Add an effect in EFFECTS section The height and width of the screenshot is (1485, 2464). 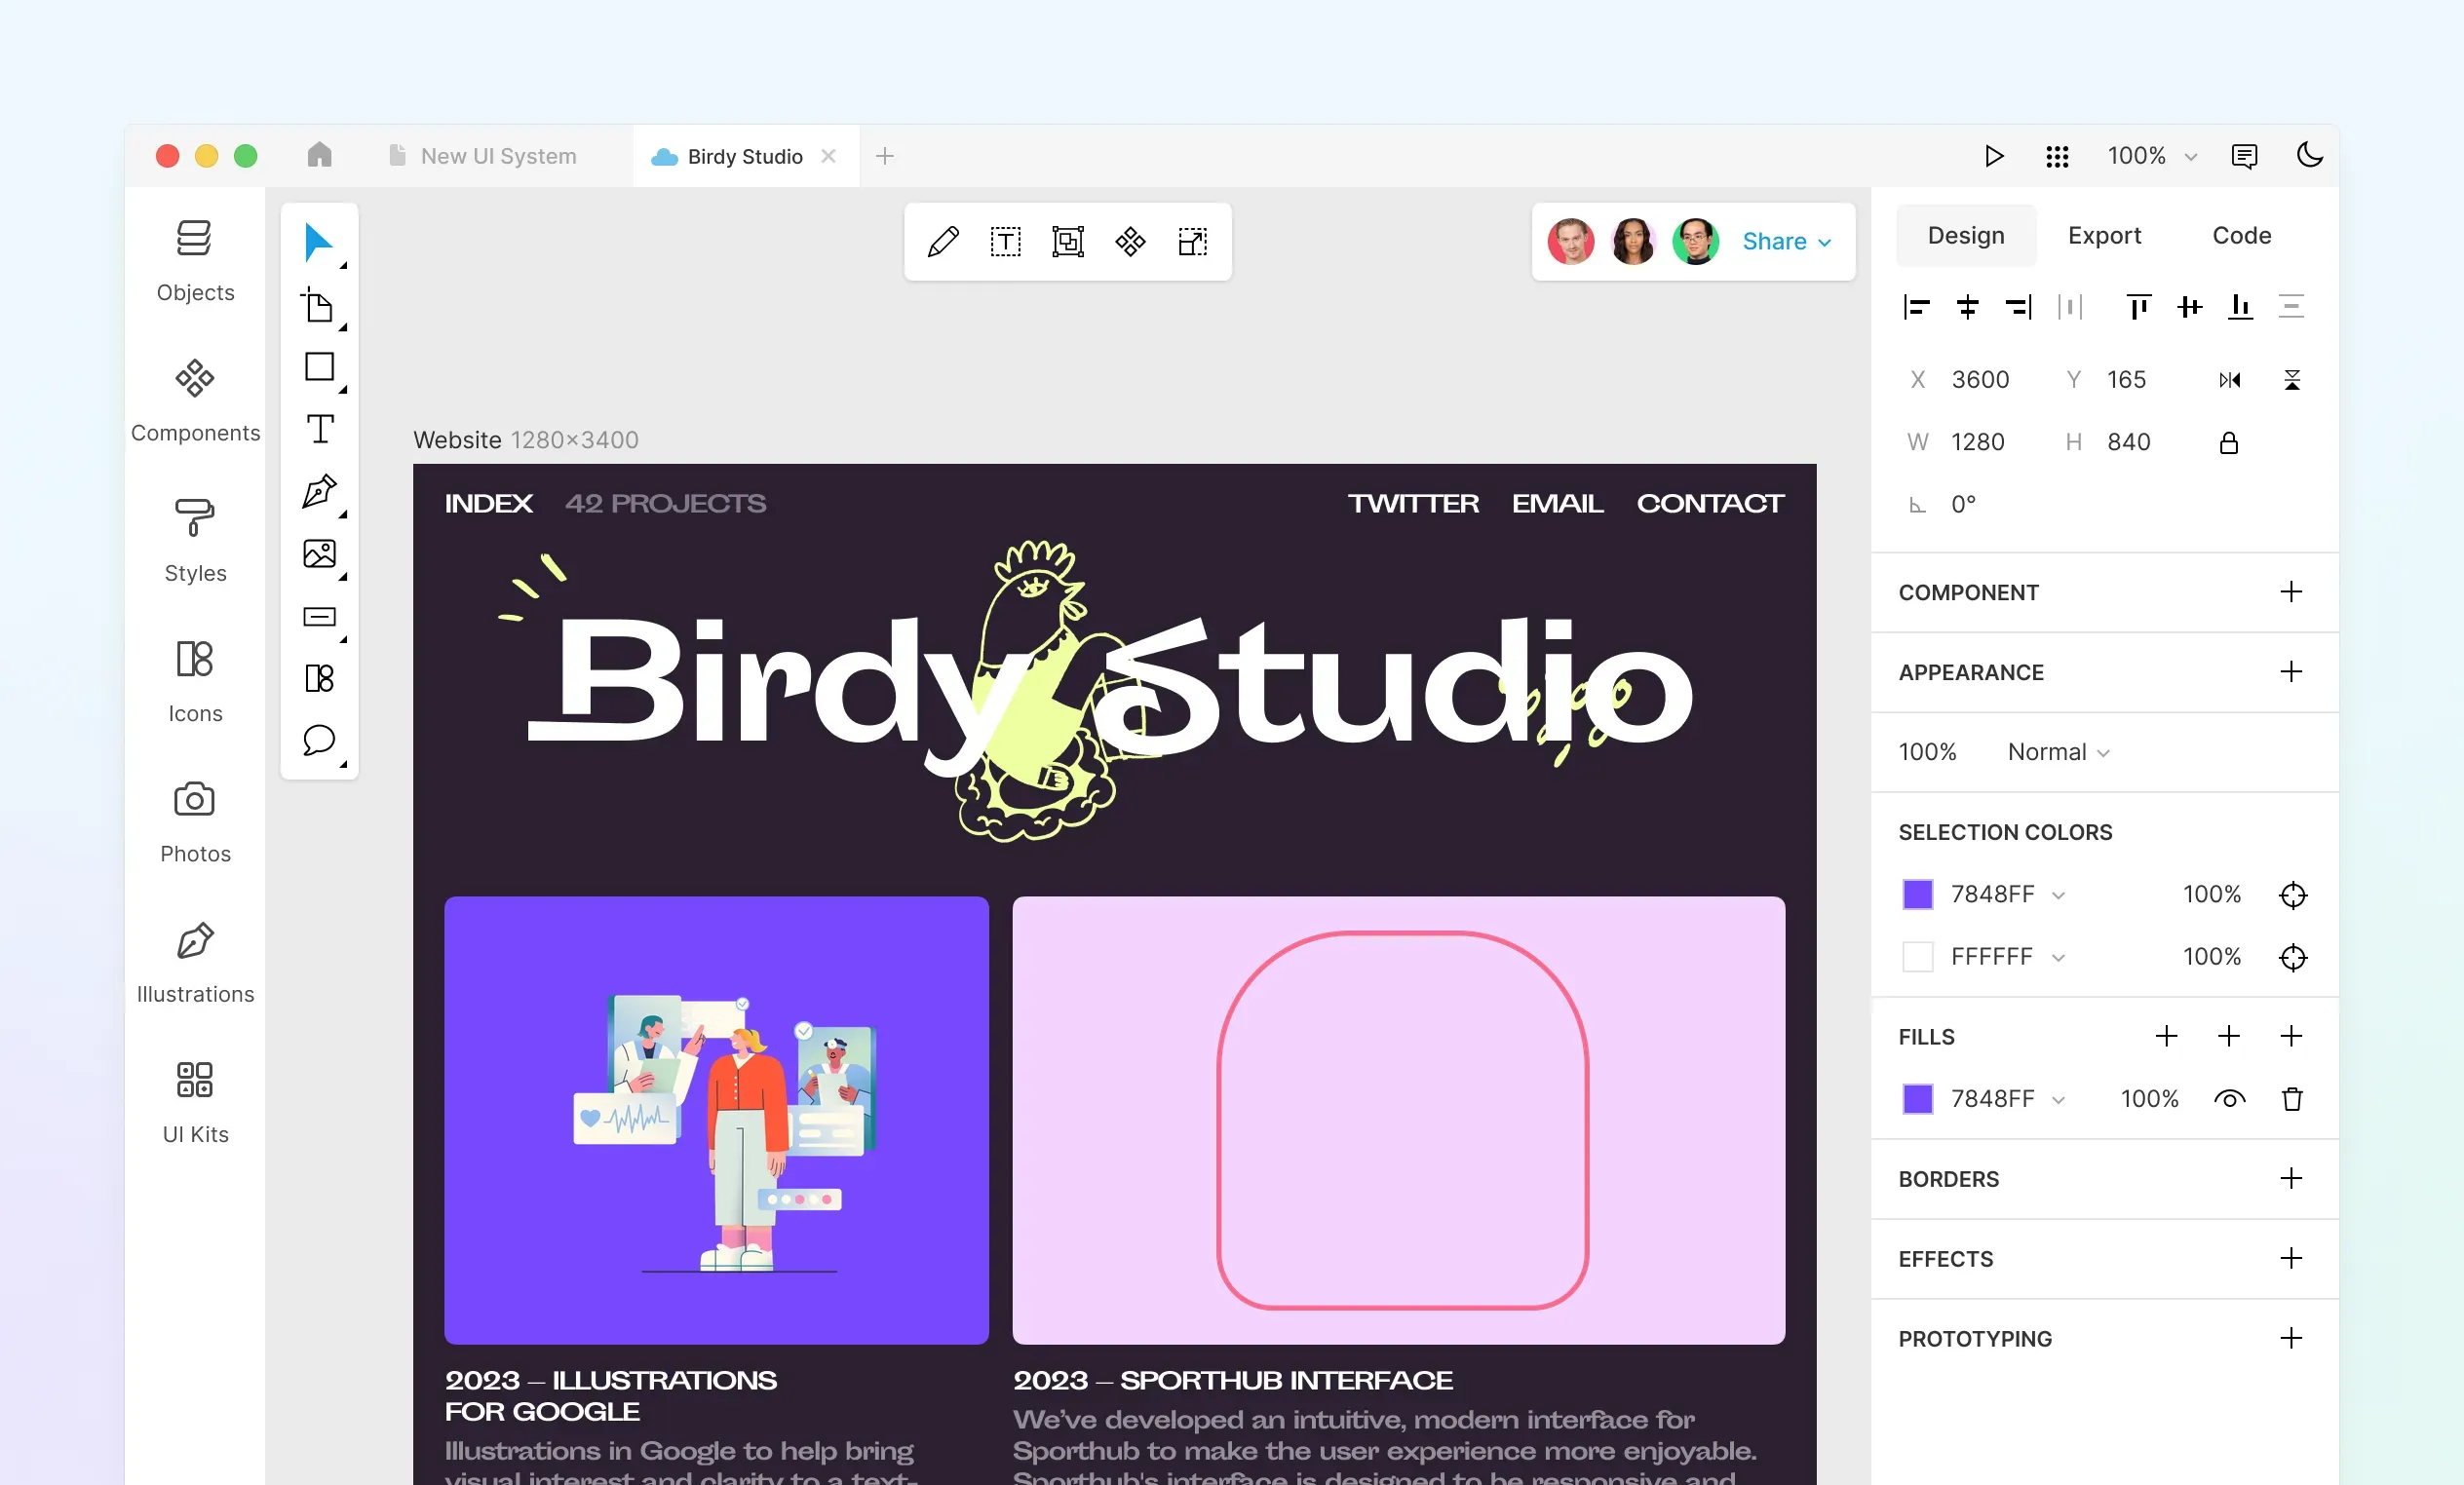[x=2290, y=1258]
